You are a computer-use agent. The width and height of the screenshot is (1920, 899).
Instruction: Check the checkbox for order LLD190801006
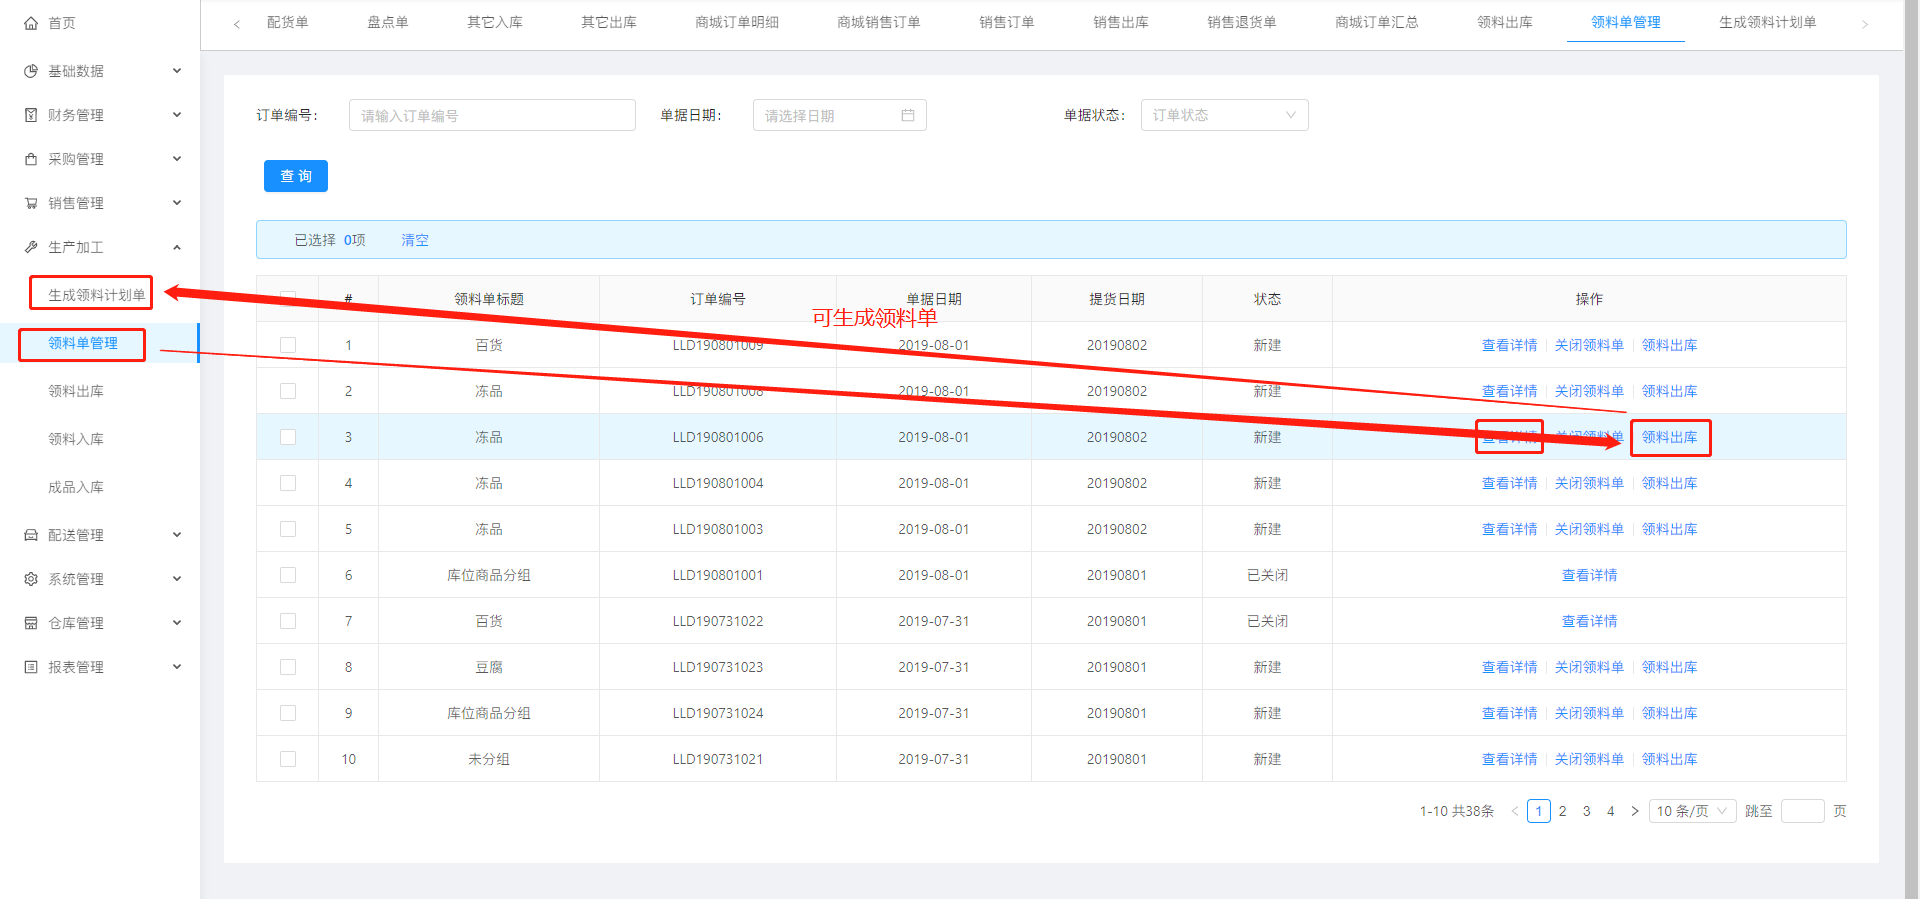click(288, 437)
